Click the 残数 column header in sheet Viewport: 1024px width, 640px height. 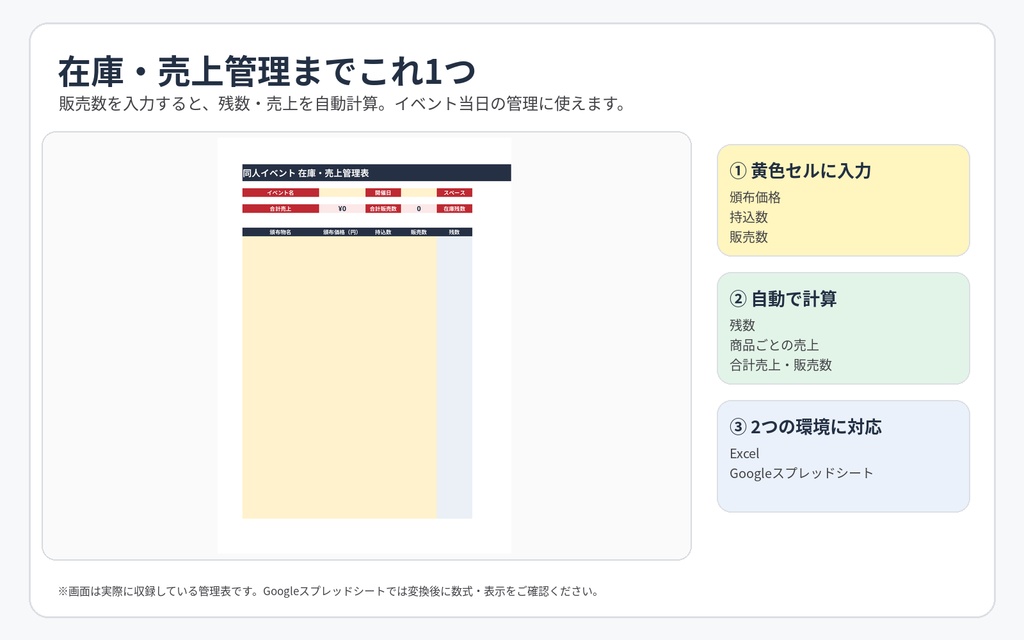(455, 232)
